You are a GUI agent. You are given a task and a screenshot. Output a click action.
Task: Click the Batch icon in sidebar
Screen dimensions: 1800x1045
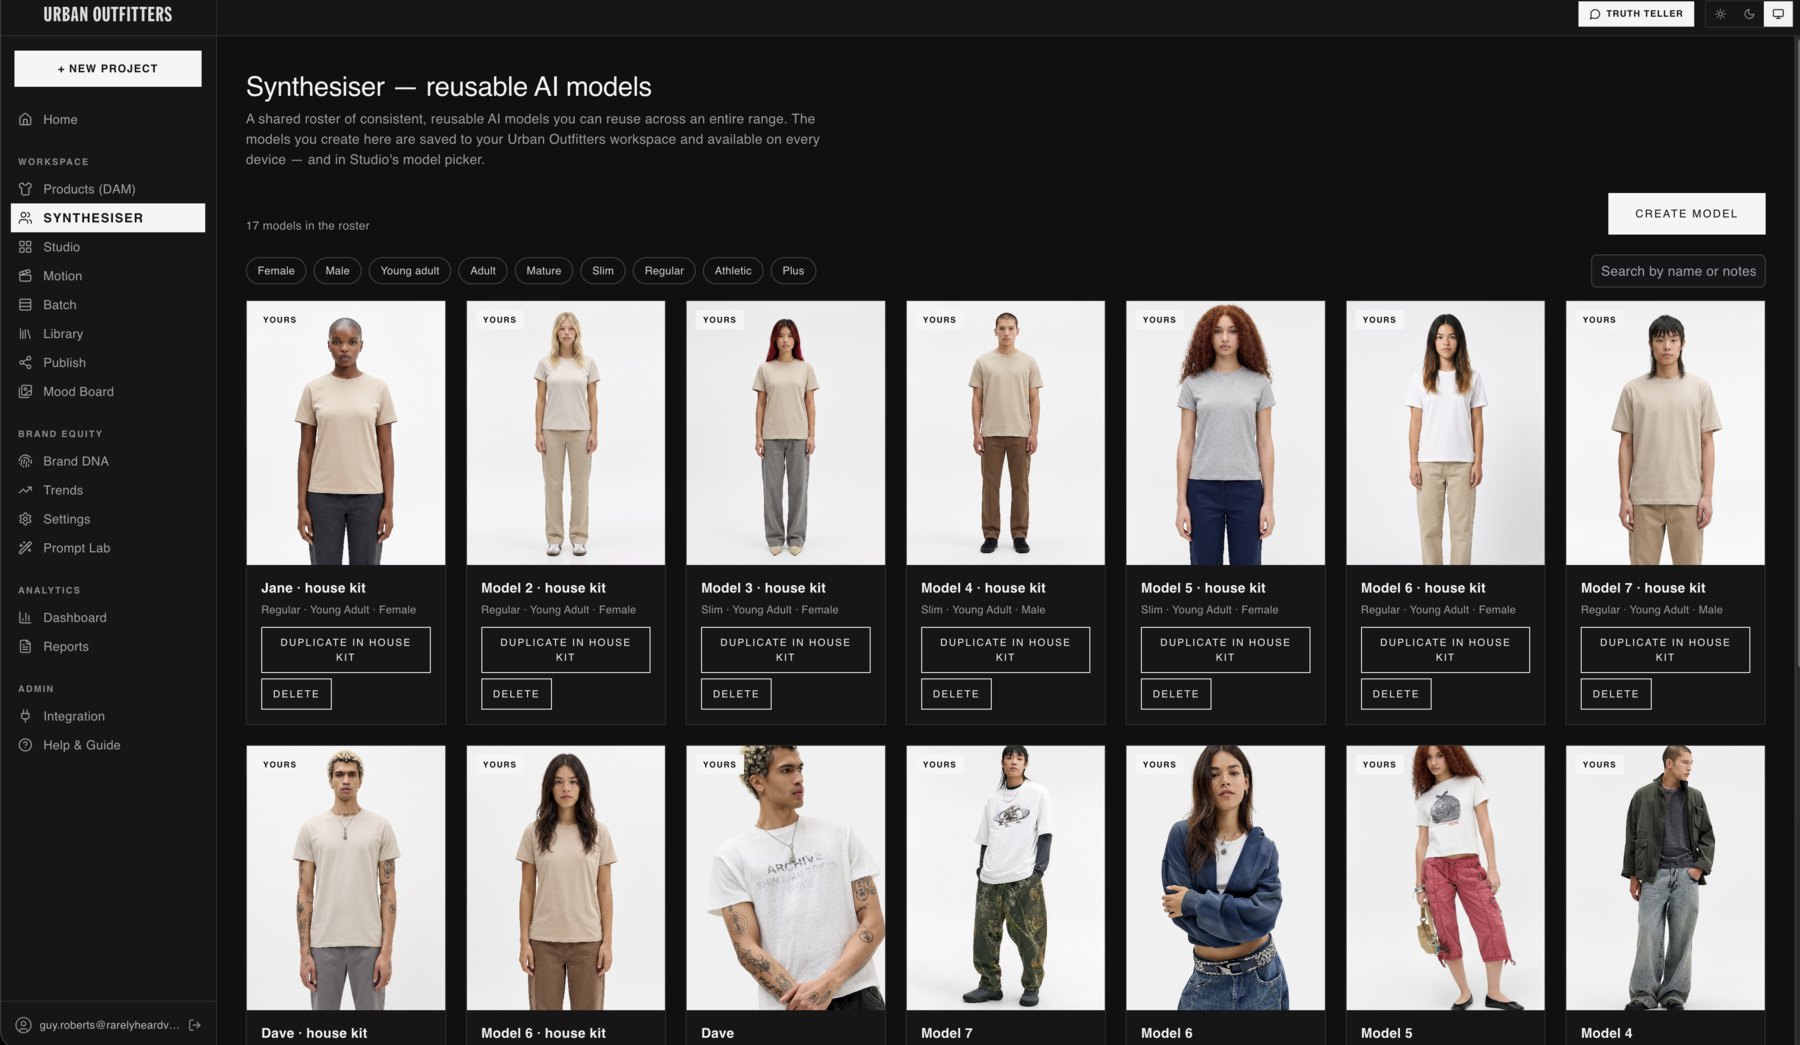pyautogui.click(x=25, y=305)
